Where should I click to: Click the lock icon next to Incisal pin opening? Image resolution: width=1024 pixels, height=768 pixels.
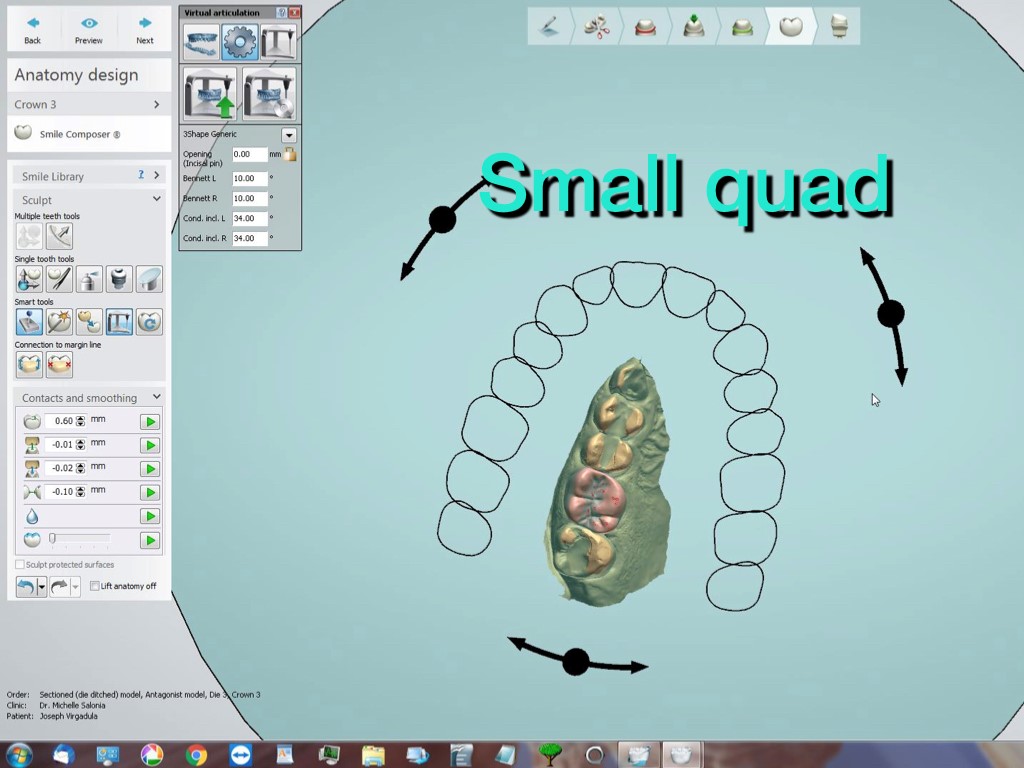click(288, 155)
